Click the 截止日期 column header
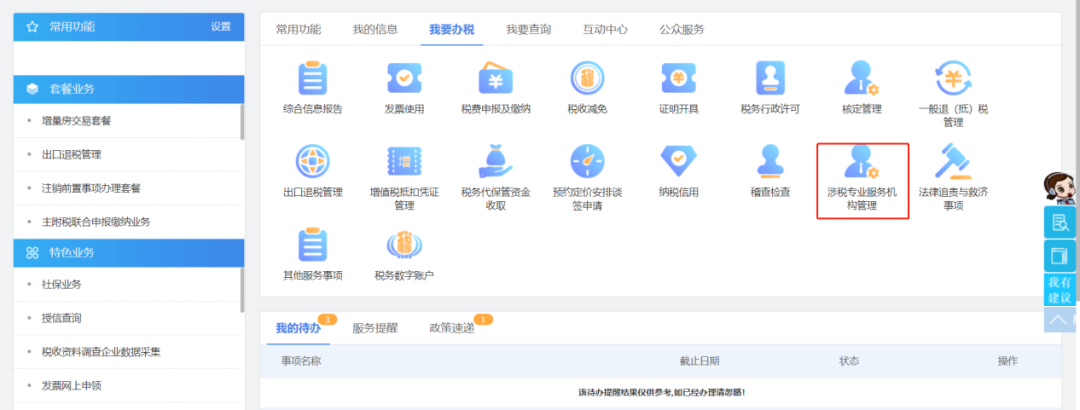Screen dimensions: 1080x410 pyautogui.click(x=700, y=361)
